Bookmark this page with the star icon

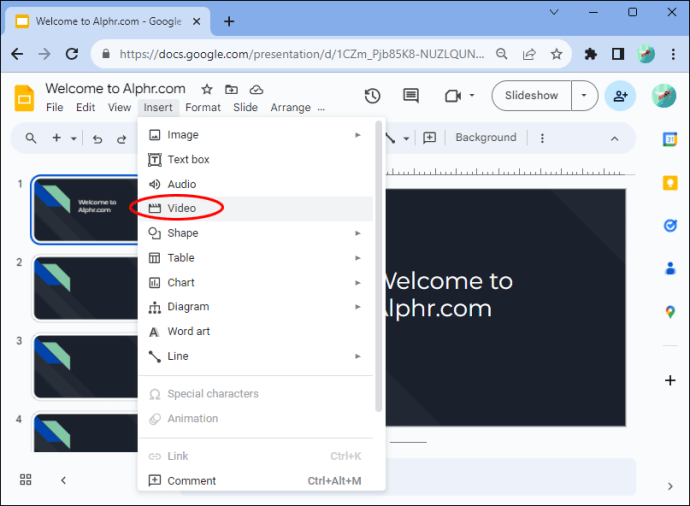(x=557, y=54)
